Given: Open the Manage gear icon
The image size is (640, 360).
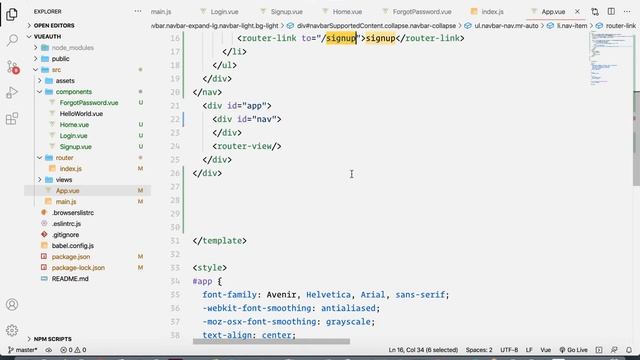Looking at the screenshot, I should click(x=12, y=330).
